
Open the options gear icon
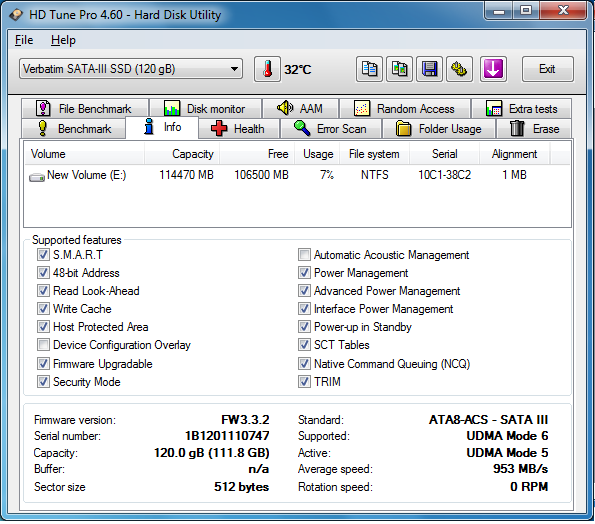coord(459,69)
